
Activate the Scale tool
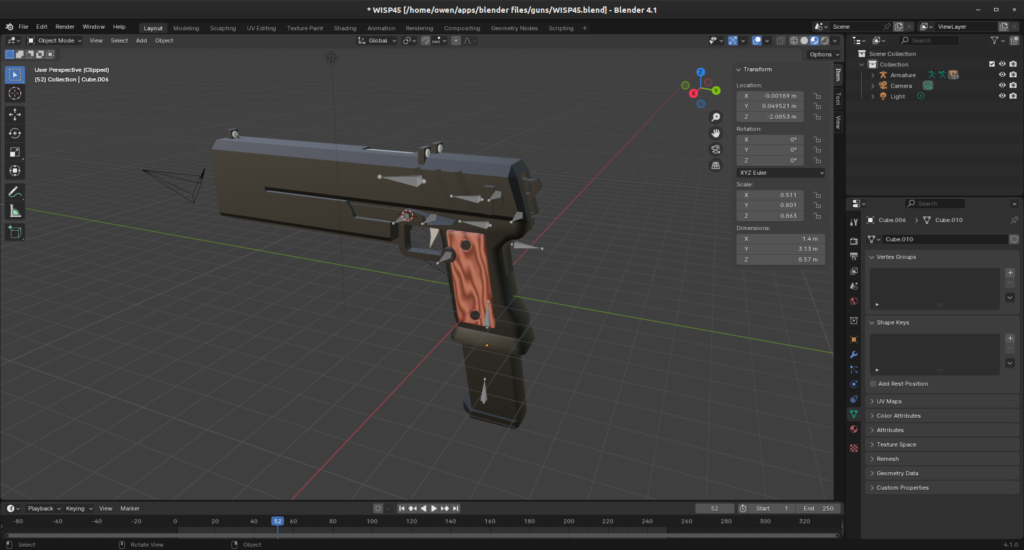coord(14,152)
